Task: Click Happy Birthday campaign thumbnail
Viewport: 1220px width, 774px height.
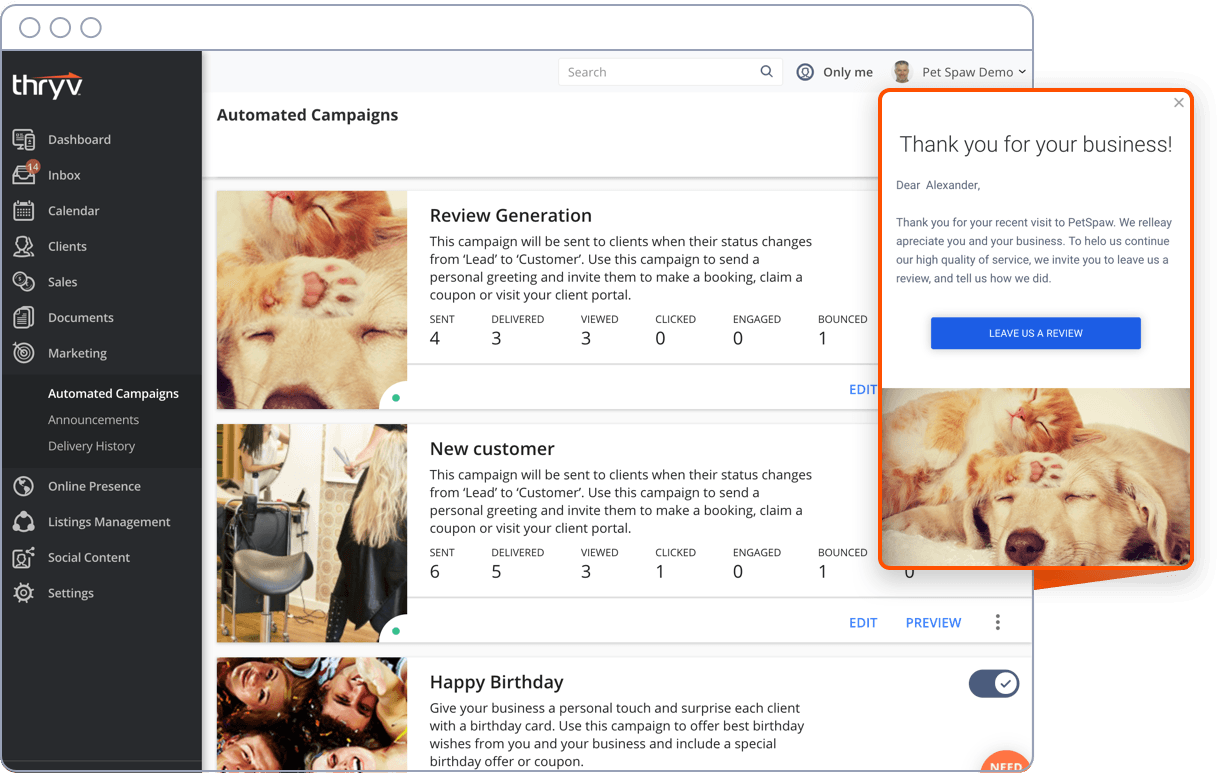Action: point(312,714)
